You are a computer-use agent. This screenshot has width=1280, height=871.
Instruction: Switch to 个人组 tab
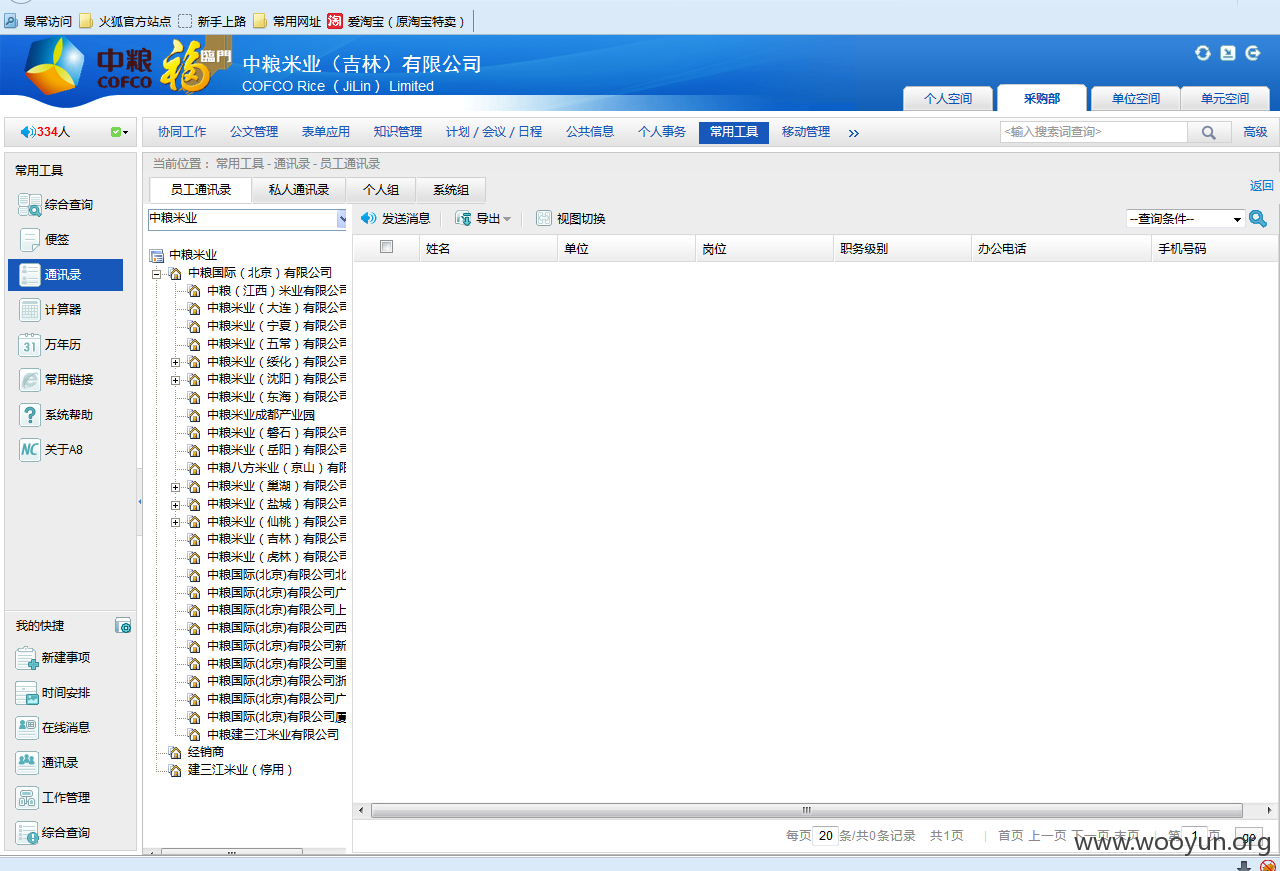[x=381, y=190]
